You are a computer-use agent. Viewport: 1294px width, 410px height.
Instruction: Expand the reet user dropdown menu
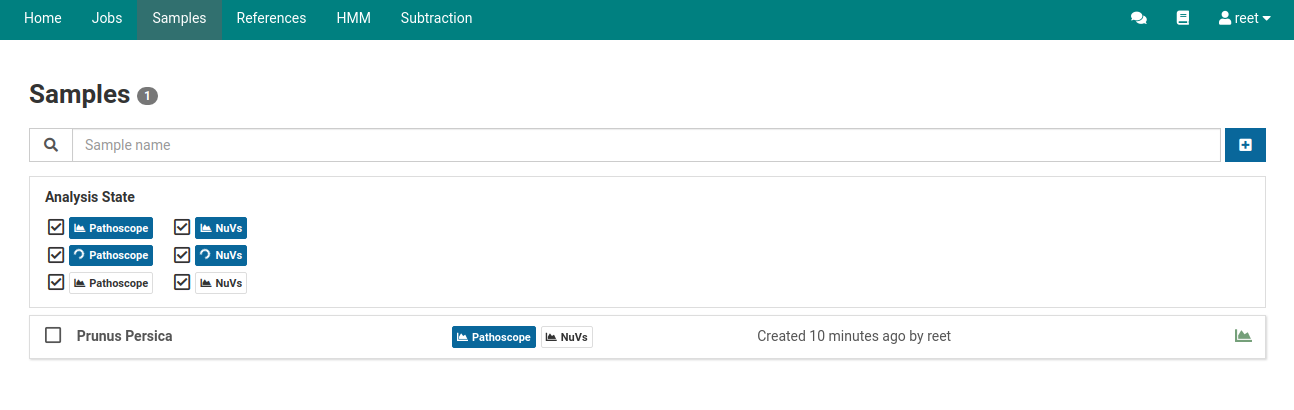tap(1245, 18)
